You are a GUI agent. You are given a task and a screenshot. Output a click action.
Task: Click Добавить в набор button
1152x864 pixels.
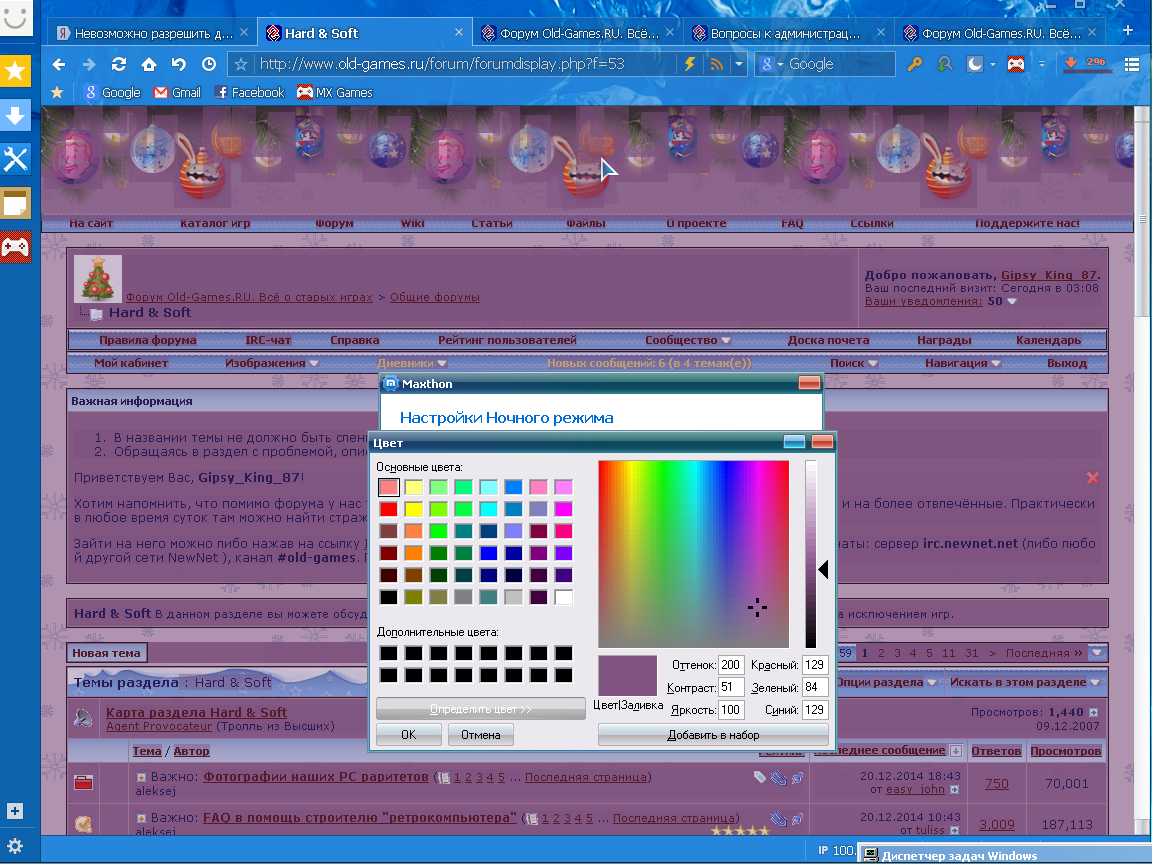click(x=713, y=735)
